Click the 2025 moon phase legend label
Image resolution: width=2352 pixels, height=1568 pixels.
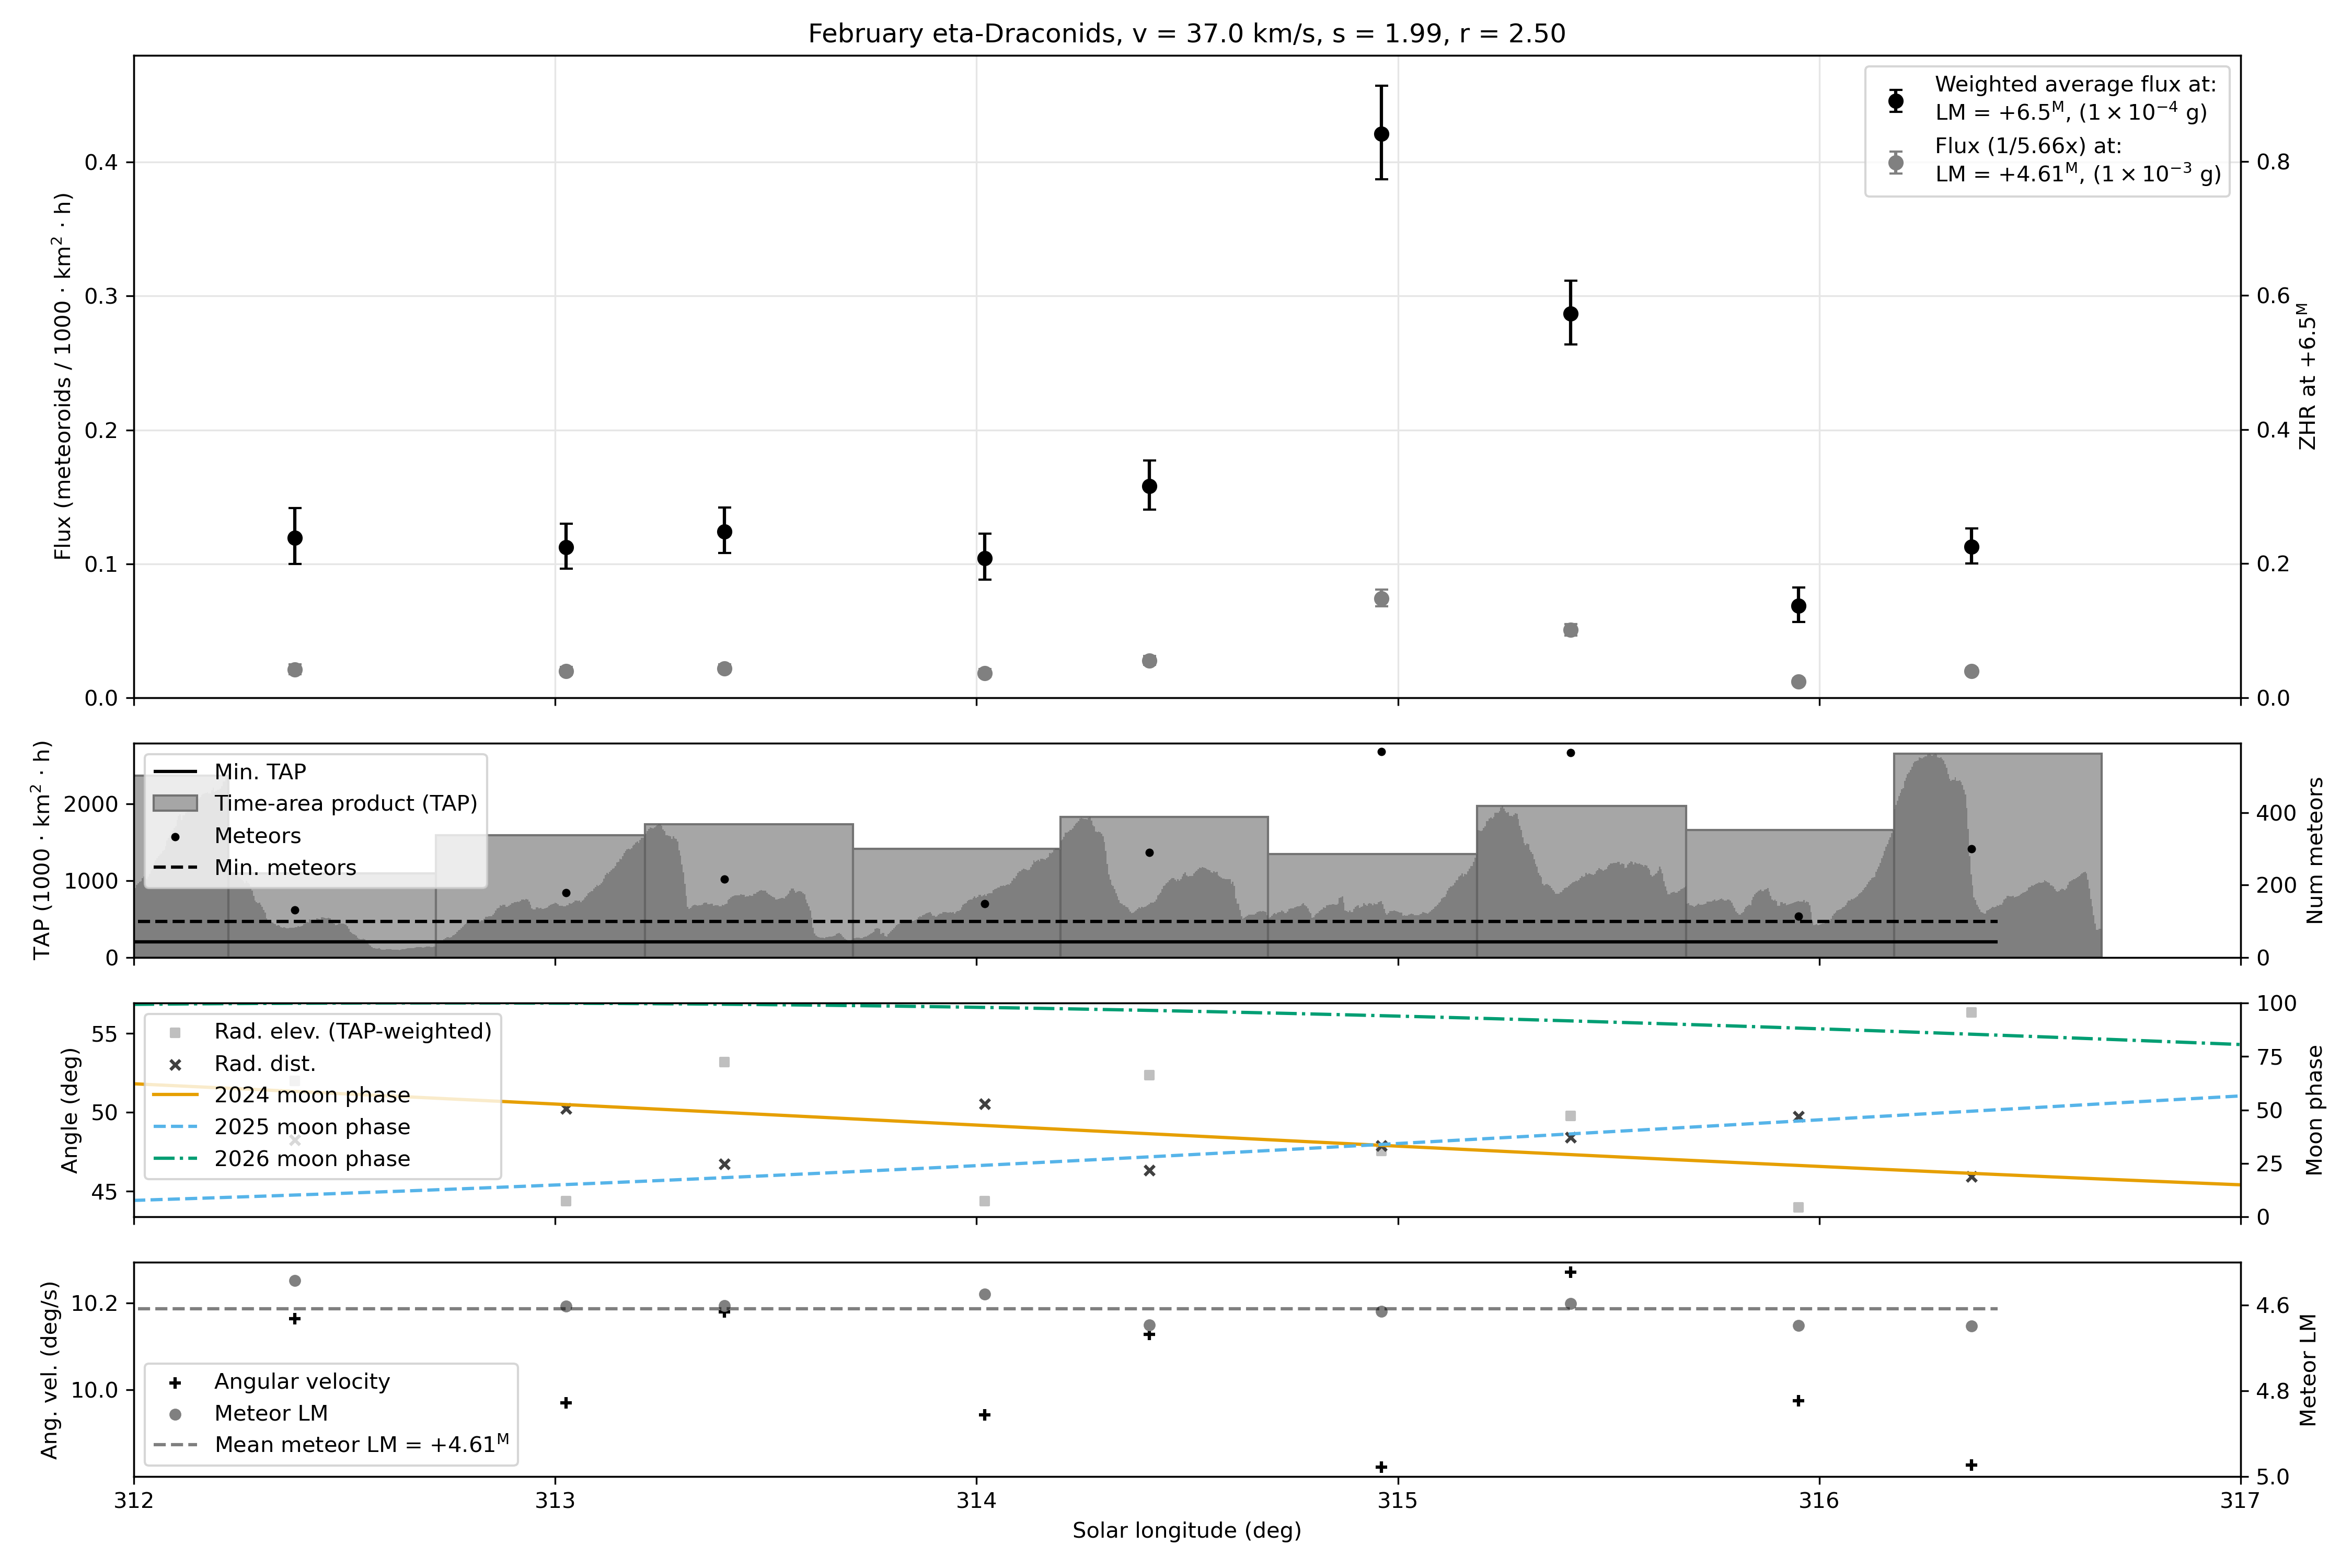coord(312,1127)
